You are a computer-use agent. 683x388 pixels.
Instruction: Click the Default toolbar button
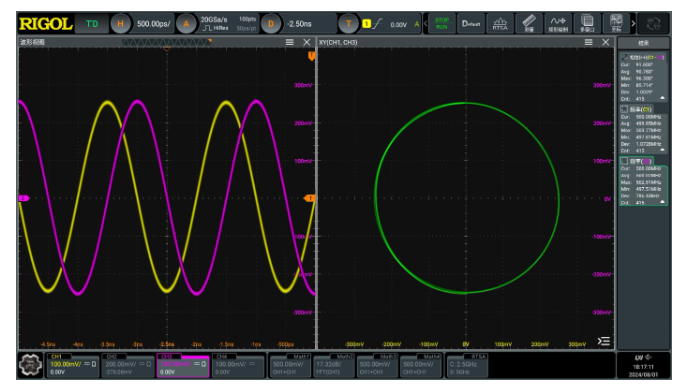[x=470, y=24]
